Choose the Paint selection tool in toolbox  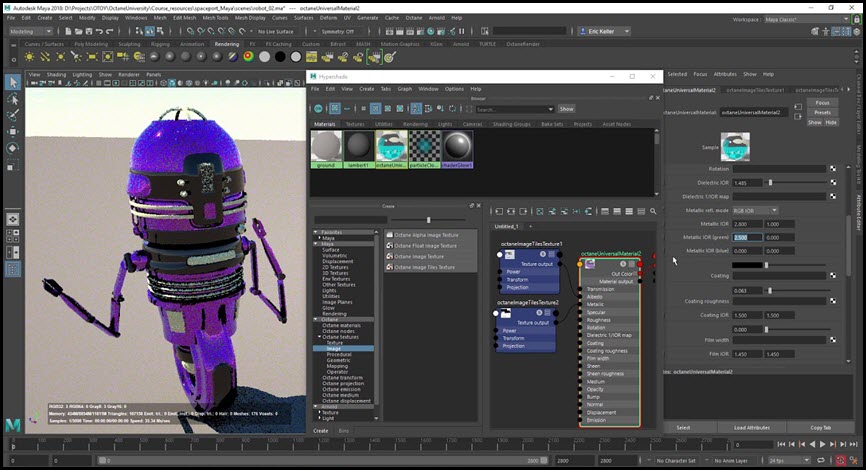[13, 115]
